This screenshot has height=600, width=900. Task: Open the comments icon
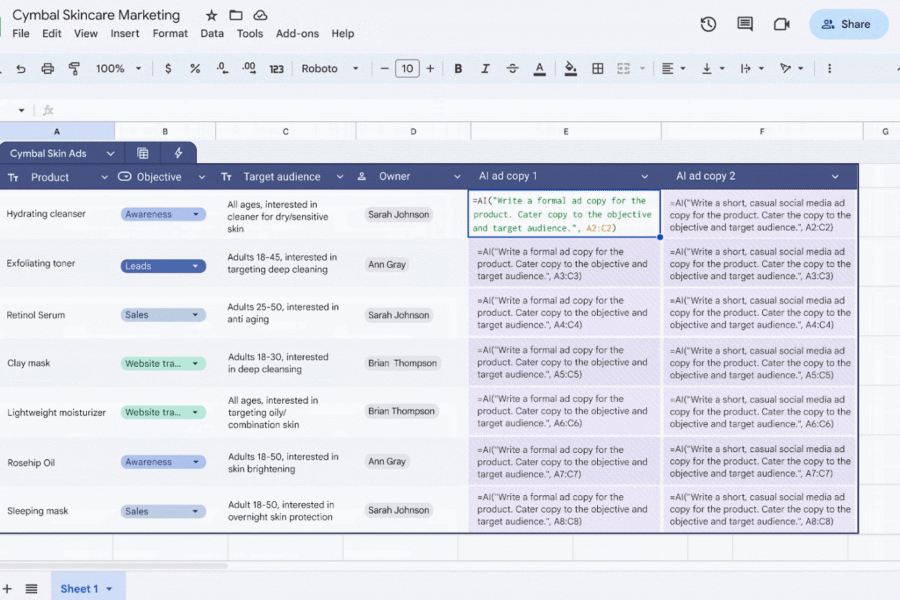pos(745,24)
